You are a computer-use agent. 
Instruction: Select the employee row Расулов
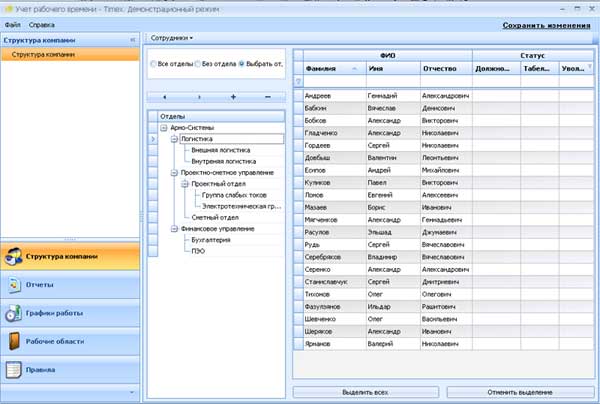point(443,232)
